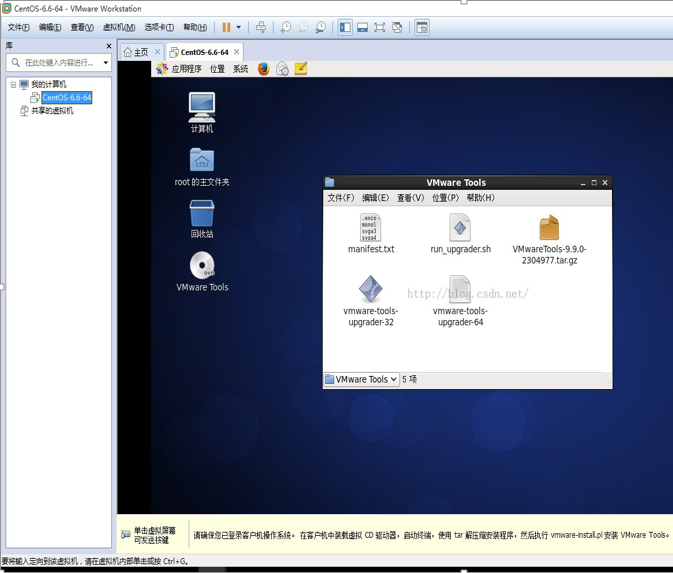Click the 单击虚拟屏幕可发送按键 hint icon
The image size is (673, 573).
(126, 534)
